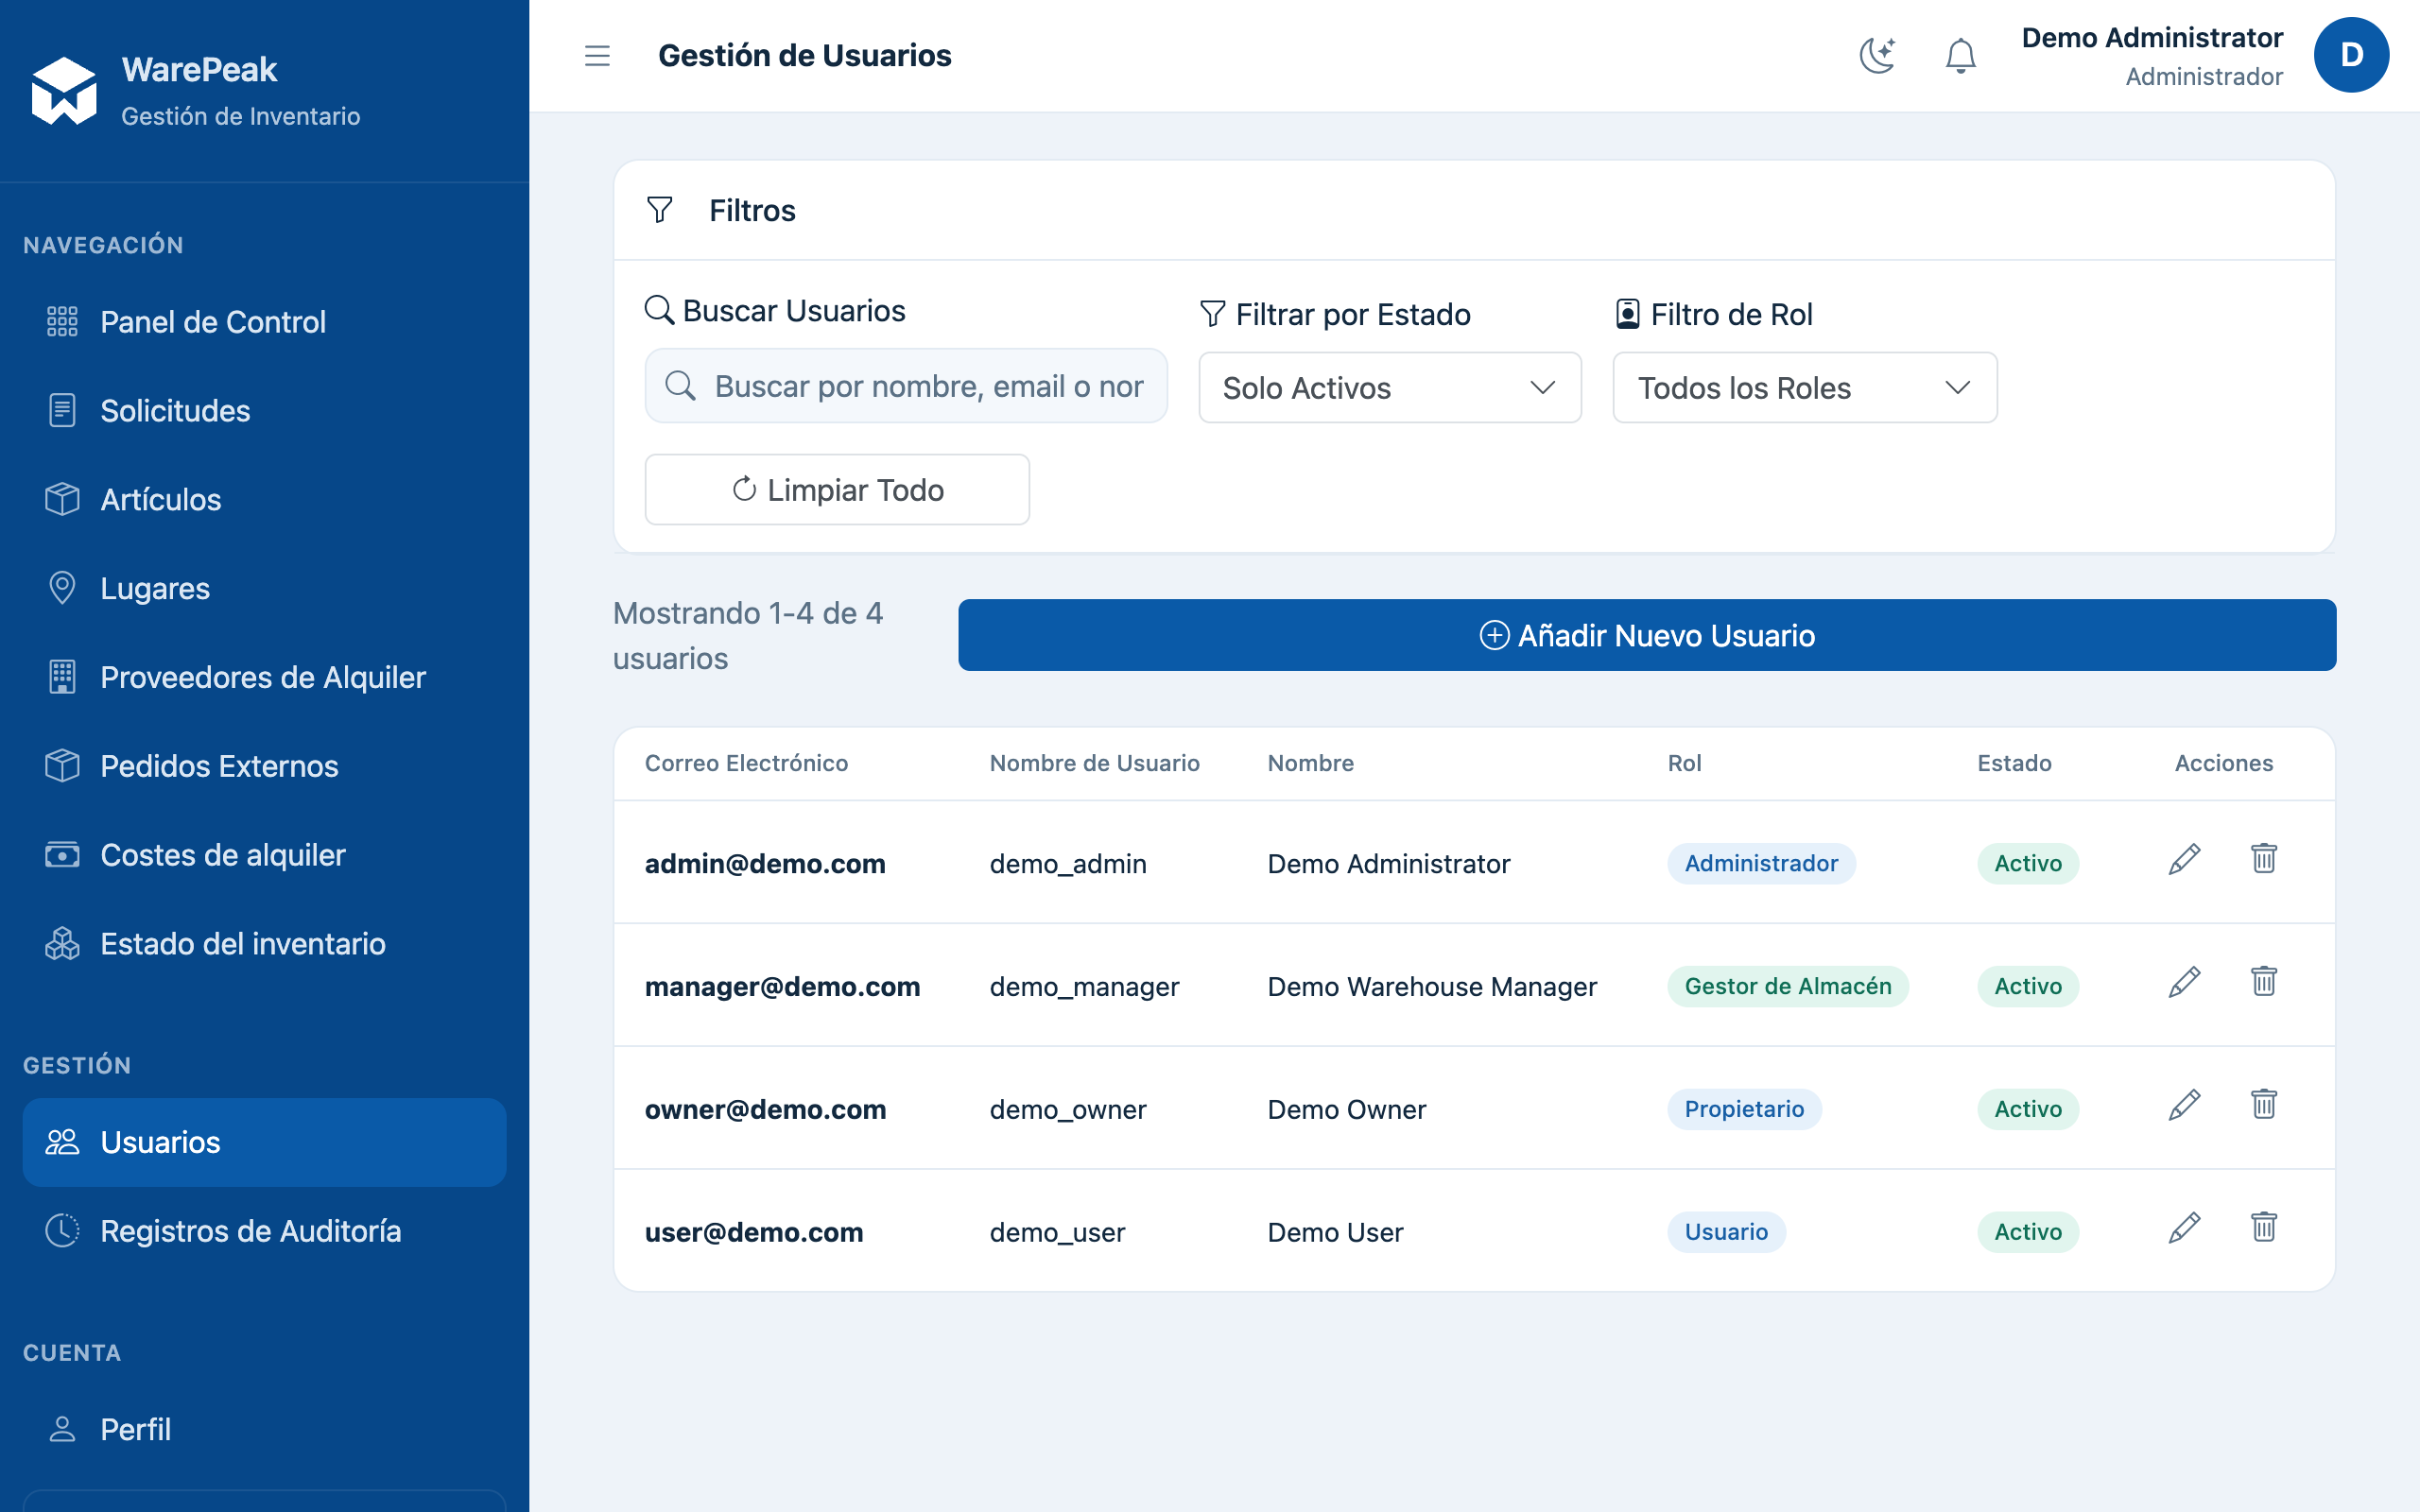Click the Costes de alquiler cash icon
The width and height of the screenshot is (2420, 1512).
point(62,855)
